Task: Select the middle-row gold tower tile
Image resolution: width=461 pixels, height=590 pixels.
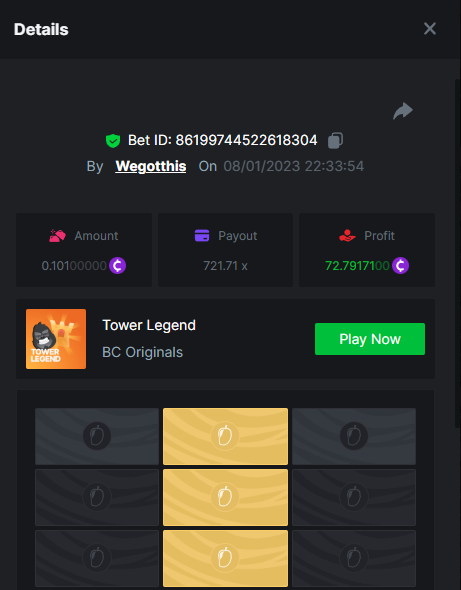Action: point(225,497)
